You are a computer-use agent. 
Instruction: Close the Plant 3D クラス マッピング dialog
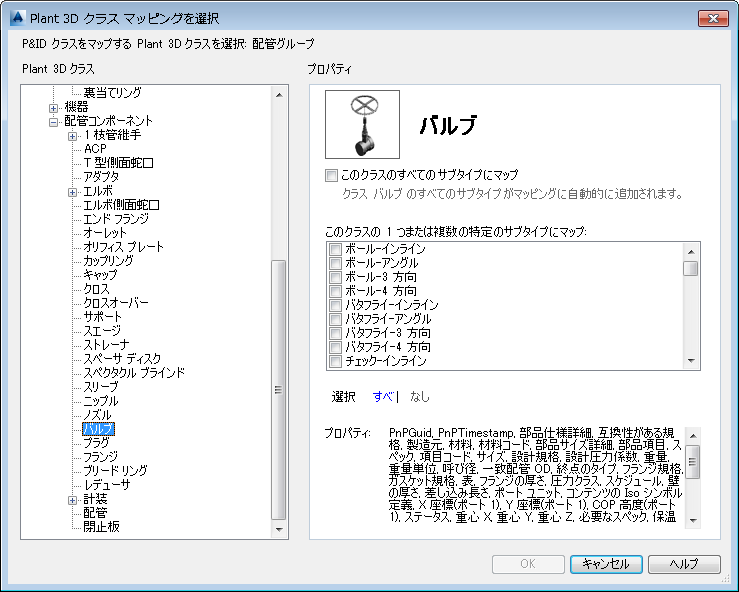point(713,18)
